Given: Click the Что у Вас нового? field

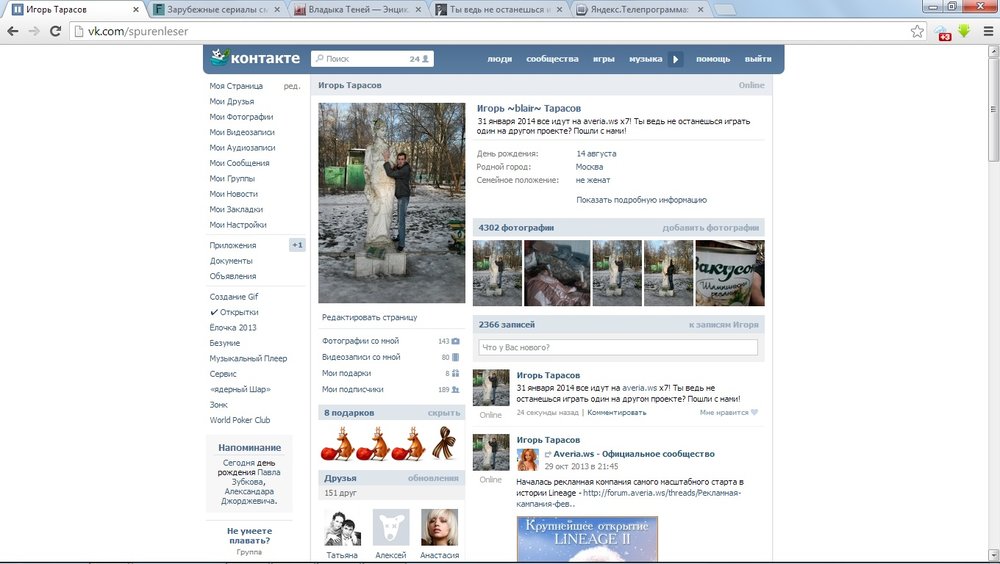Looking at the screenshot, I should (x=618, y=347).
